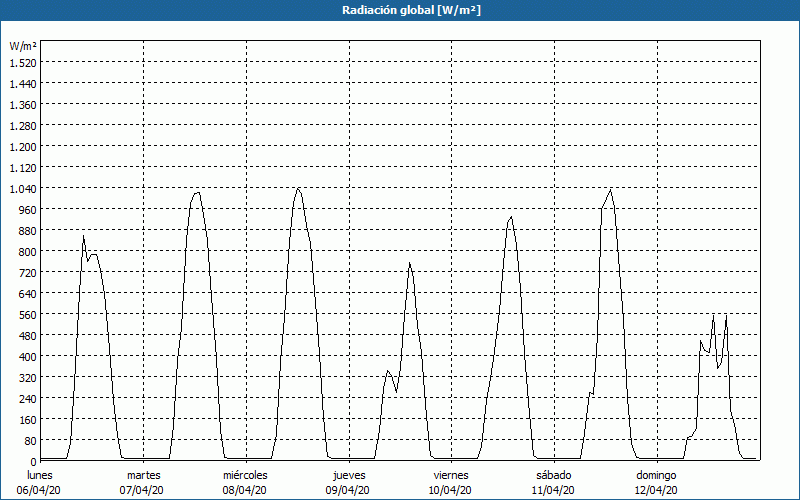This screenshot has height=500, width=800.
Task: Click the 1.200 y-axis value
Action: pos(23,146)
